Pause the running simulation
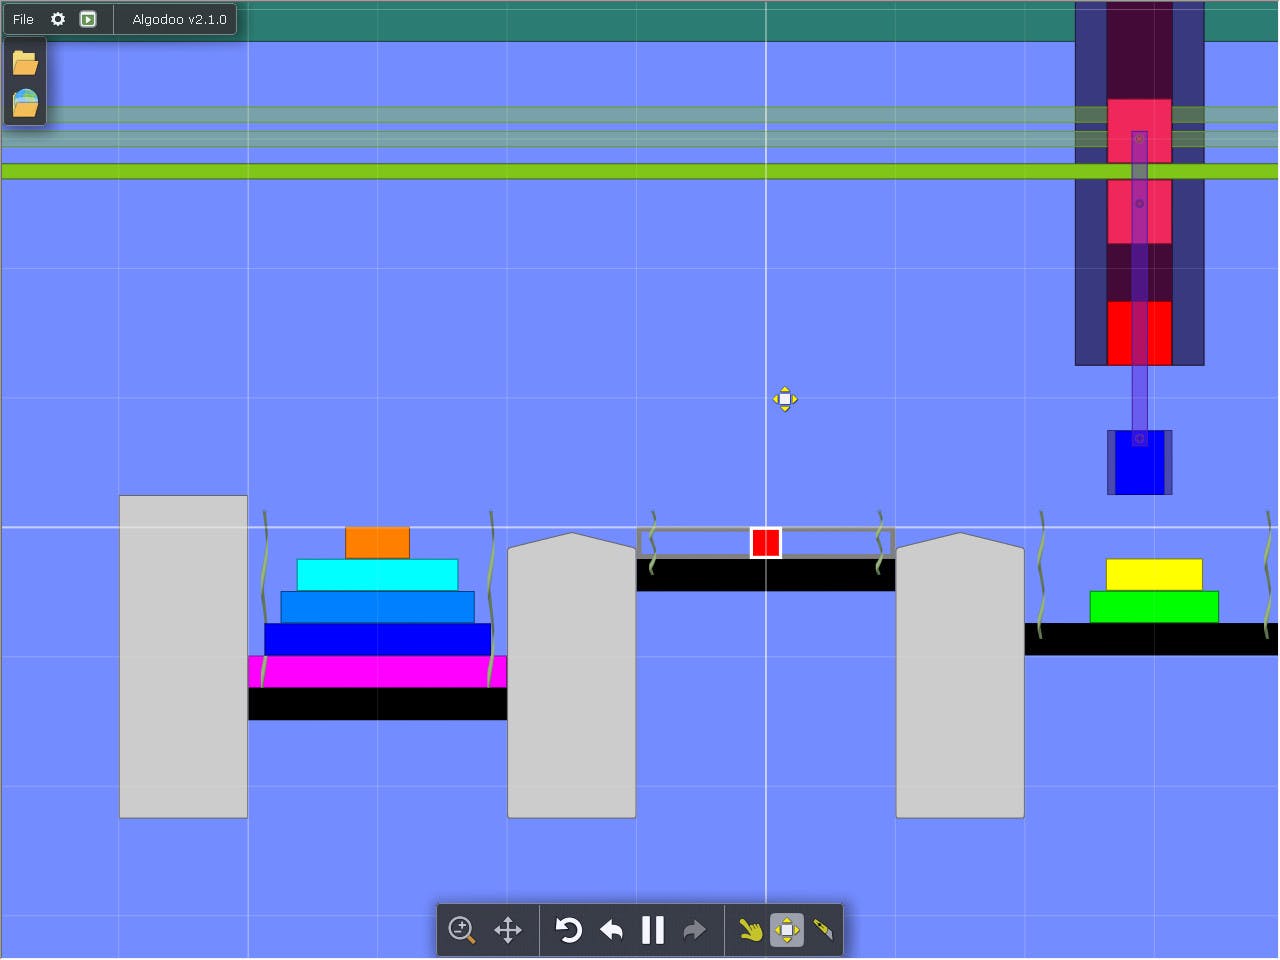The width and height of the screenshot is (1280, 960). [653, 930]
